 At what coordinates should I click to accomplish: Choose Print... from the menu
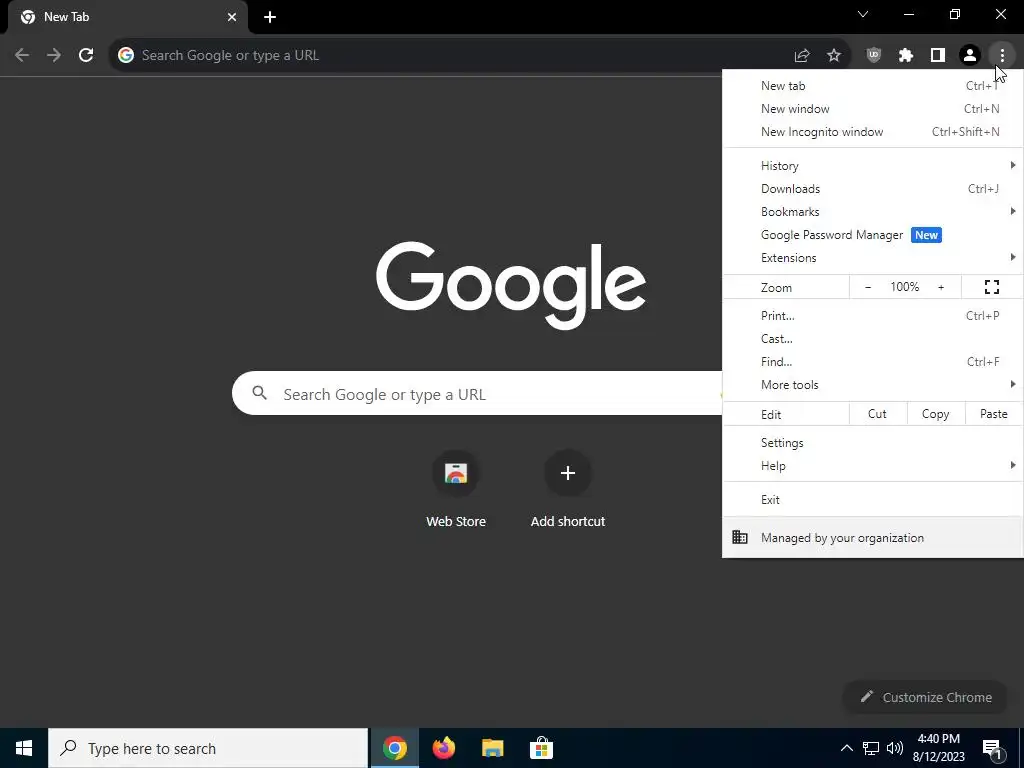[872, 315]
